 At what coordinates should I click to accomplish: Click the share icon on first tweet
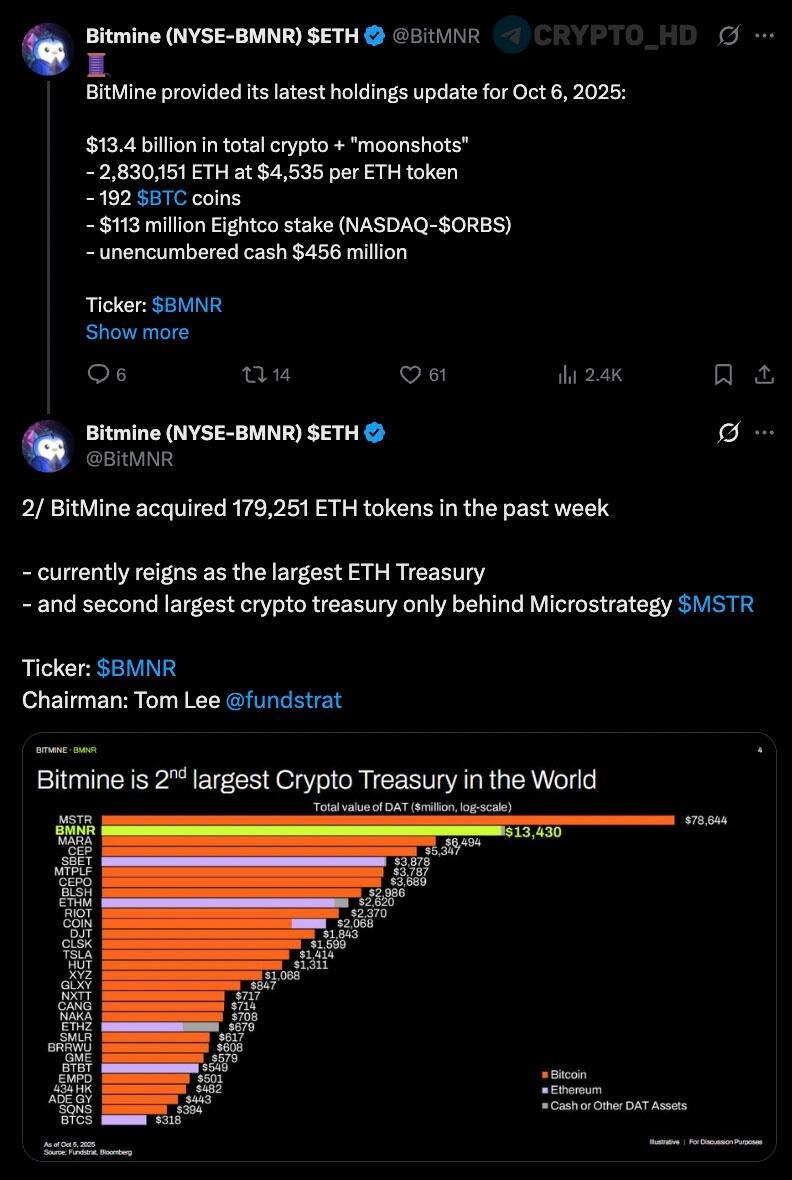(x=763, y=374)
